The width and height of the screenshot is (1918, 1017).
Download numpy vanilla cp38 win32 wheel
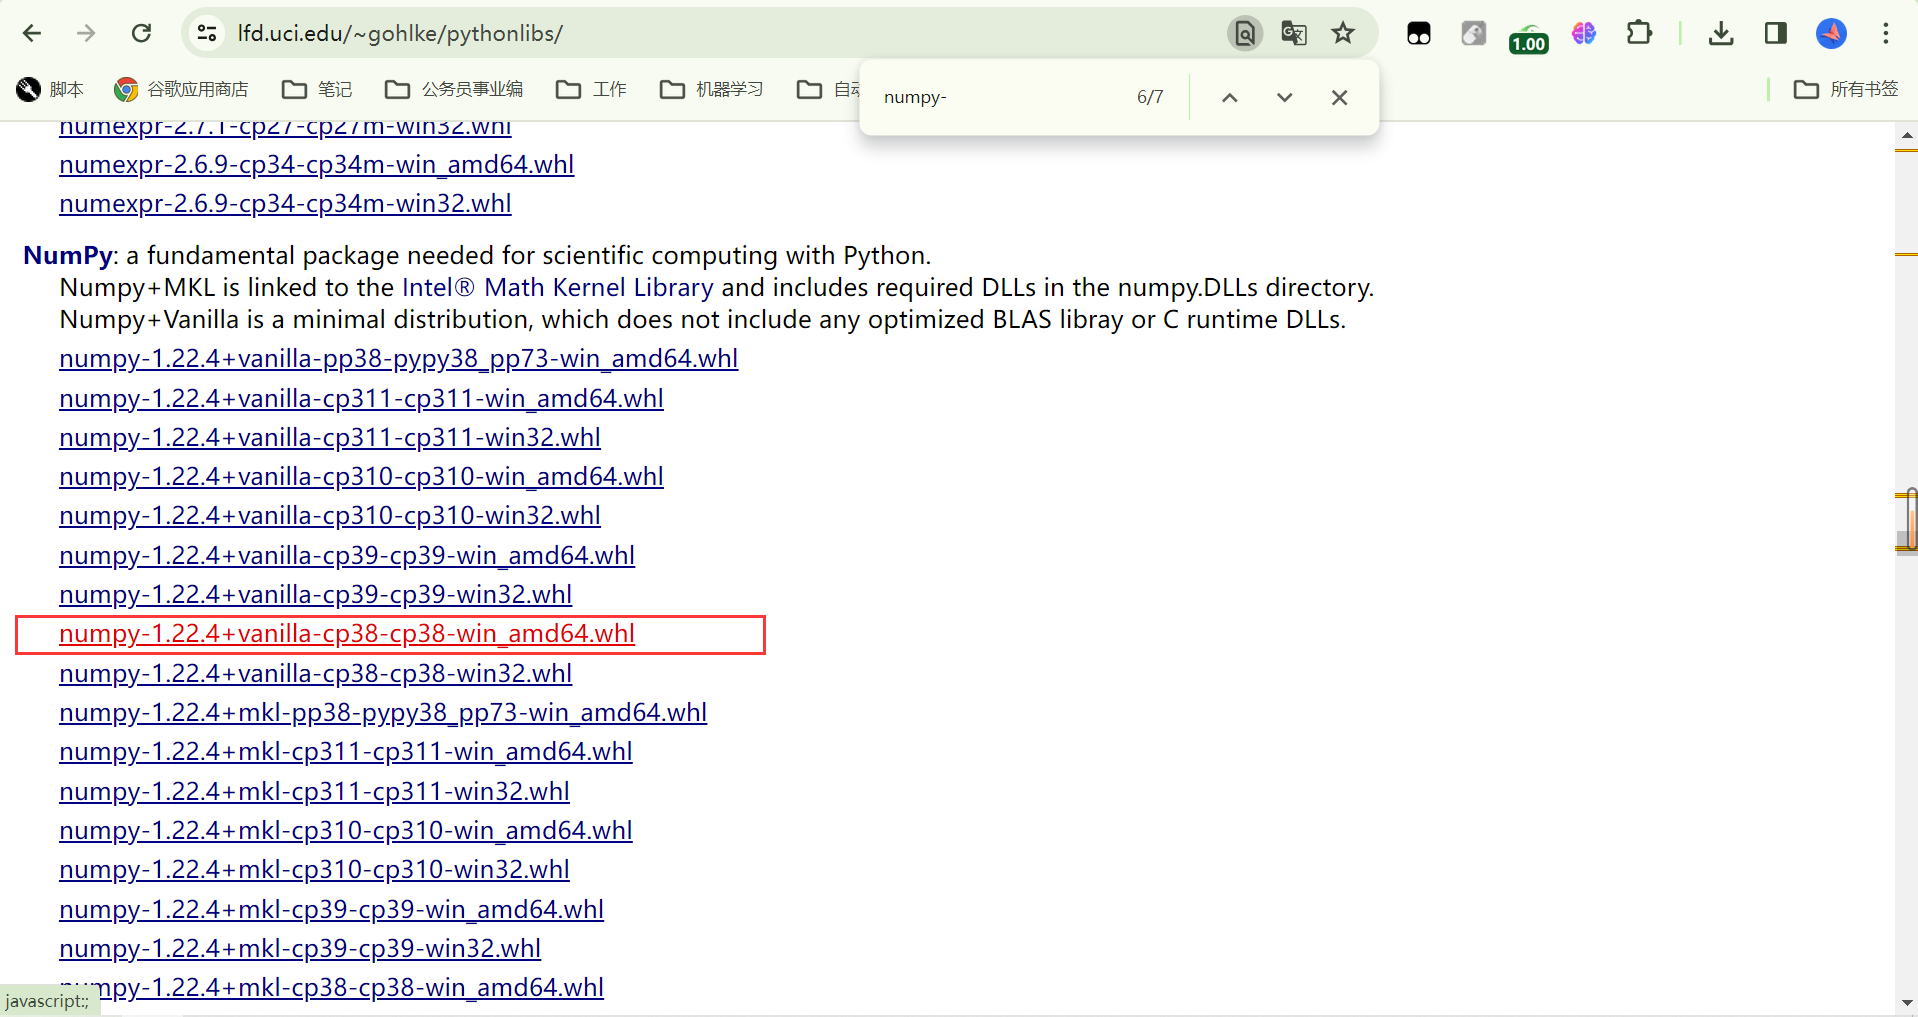(x=315, y=673)
